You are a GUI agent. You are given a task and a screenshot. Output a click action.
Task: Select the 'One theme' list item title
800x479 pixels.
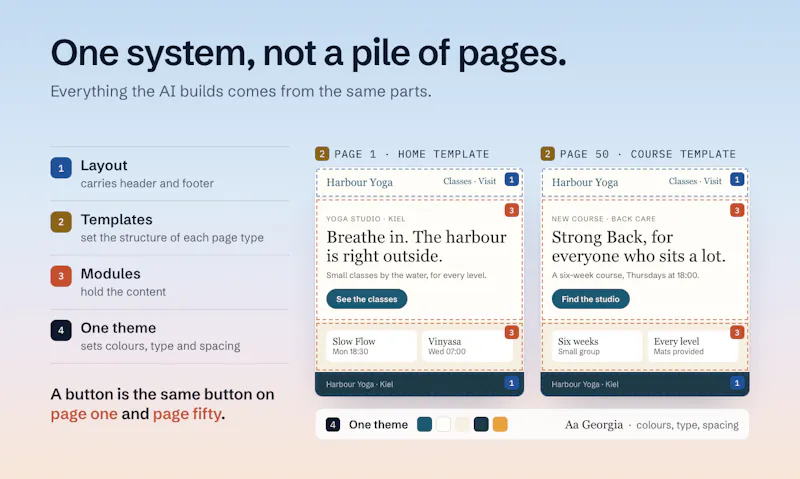118,328
